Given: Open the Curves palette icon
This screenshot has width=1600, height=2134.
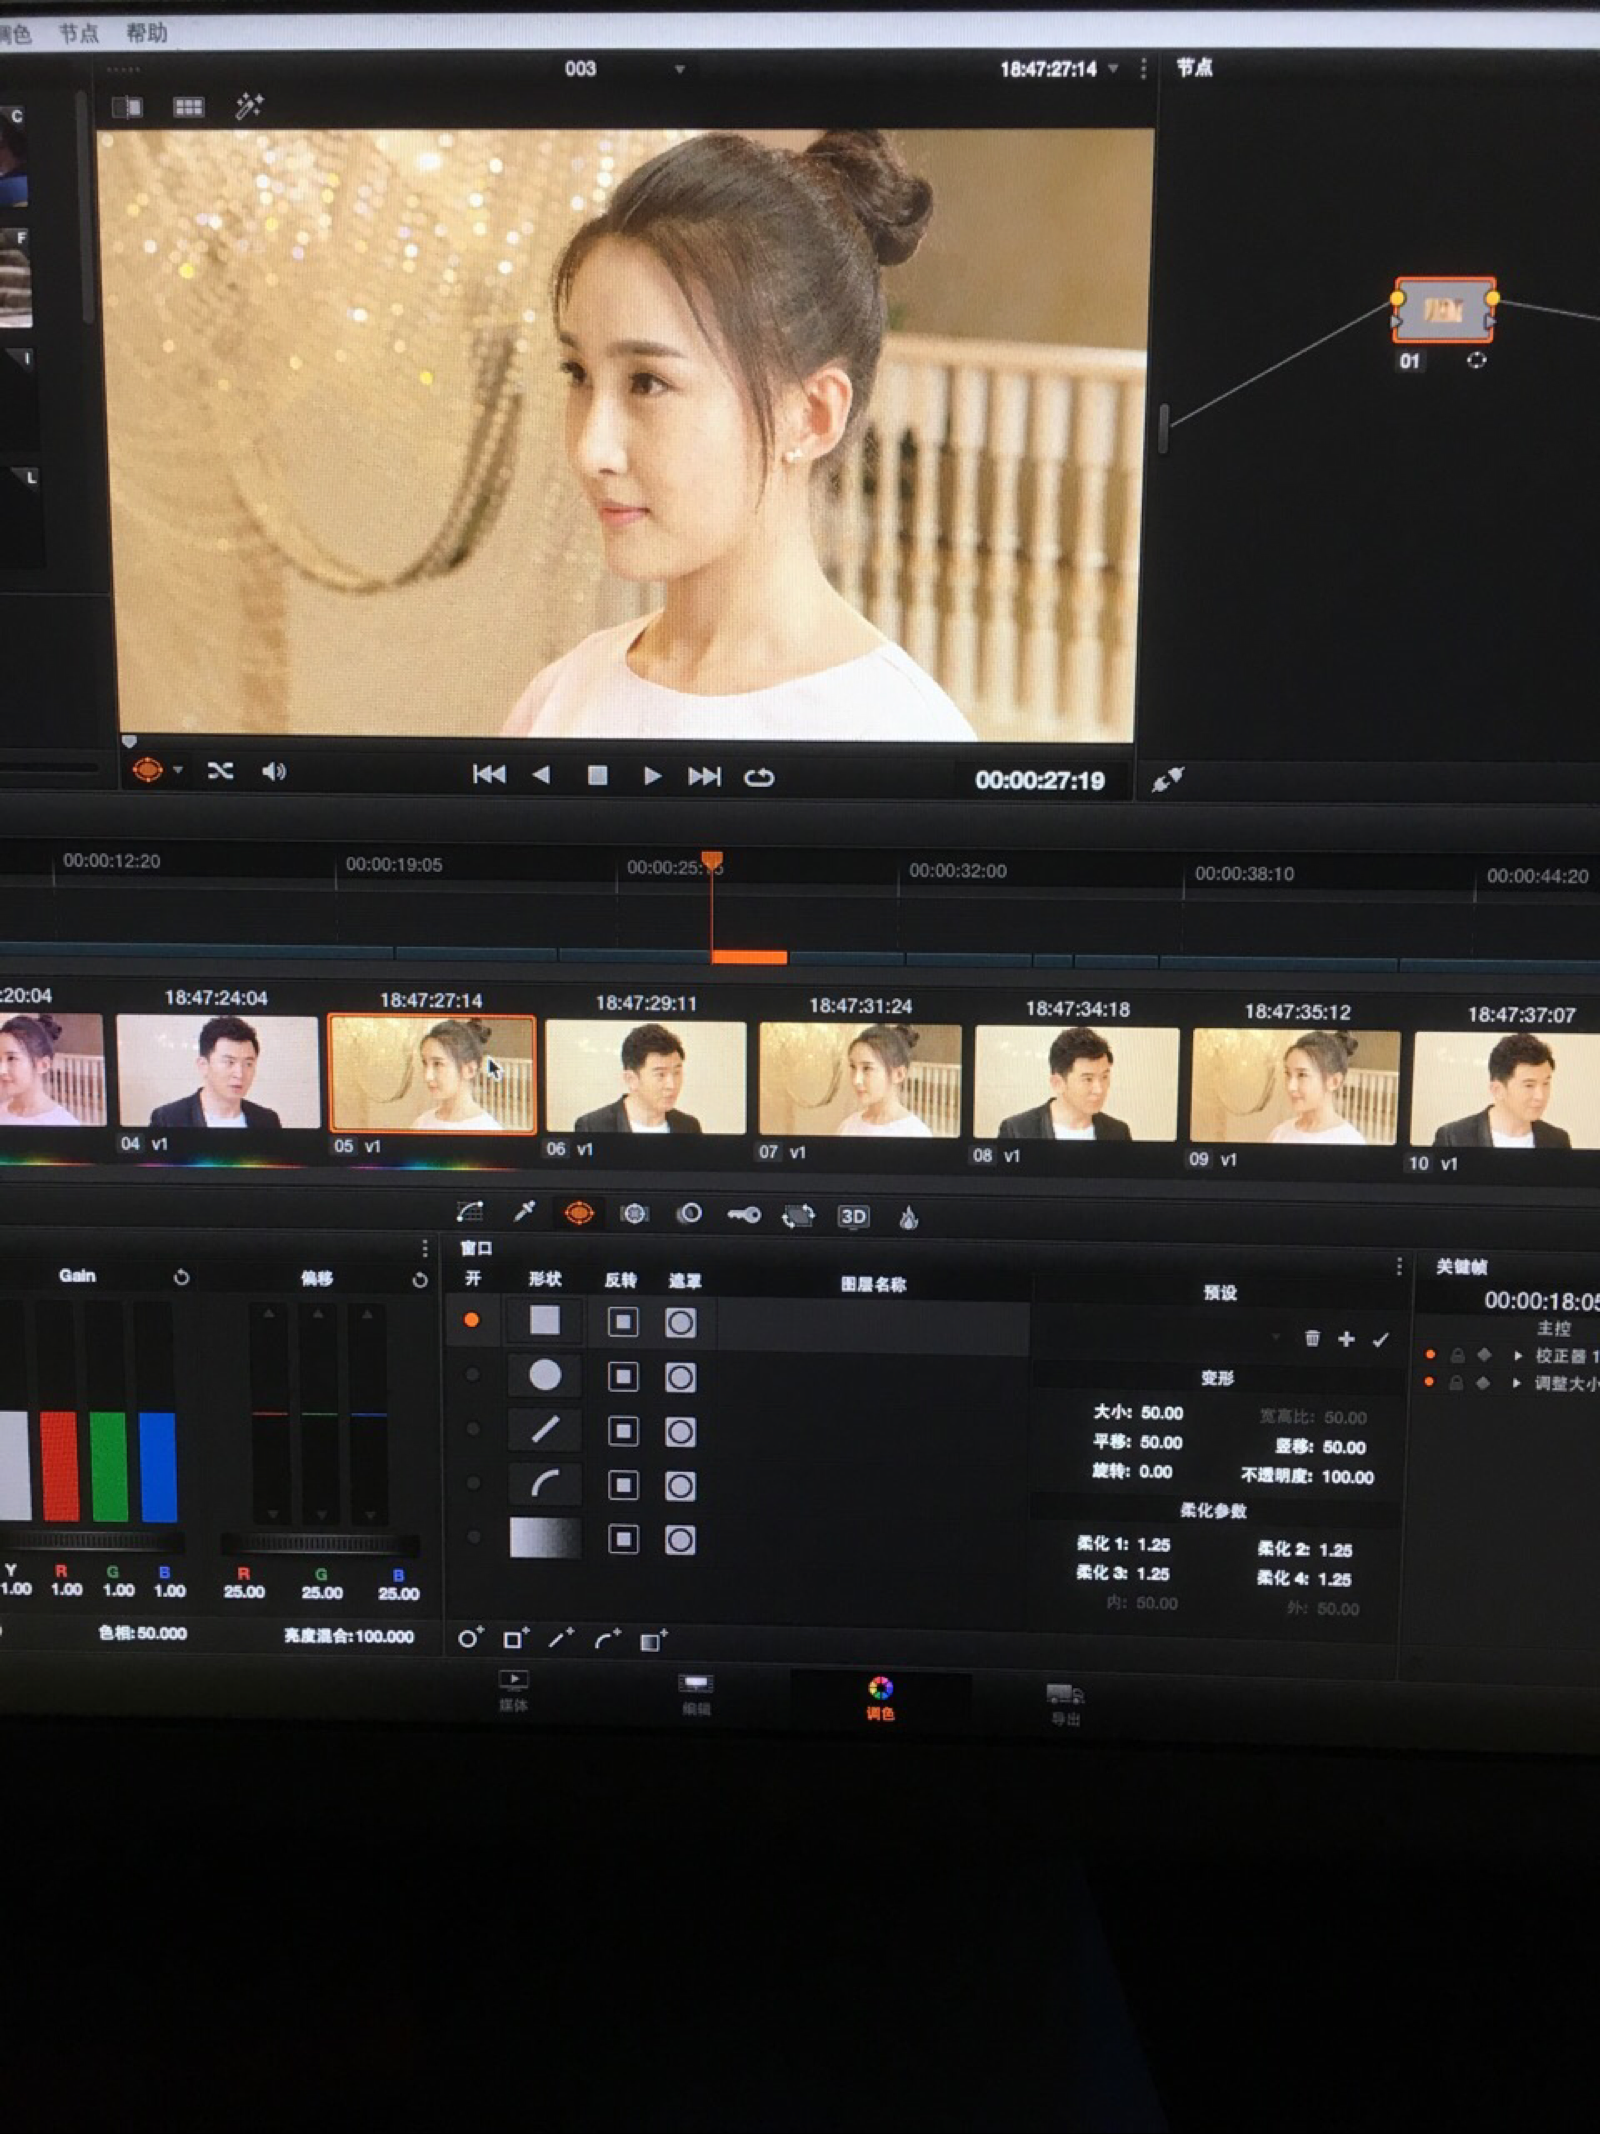Looking at the screenshot, I should pyautogui.click(x=469, y=1212).
